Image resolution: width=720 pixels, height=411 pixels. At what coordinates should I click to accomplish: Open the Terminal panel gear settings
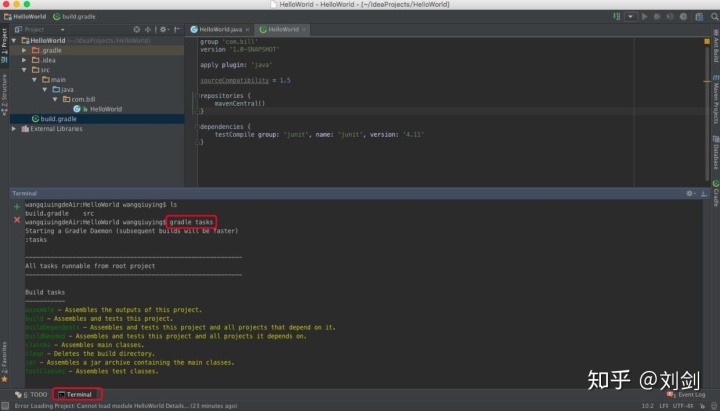[x=691, y=193]
